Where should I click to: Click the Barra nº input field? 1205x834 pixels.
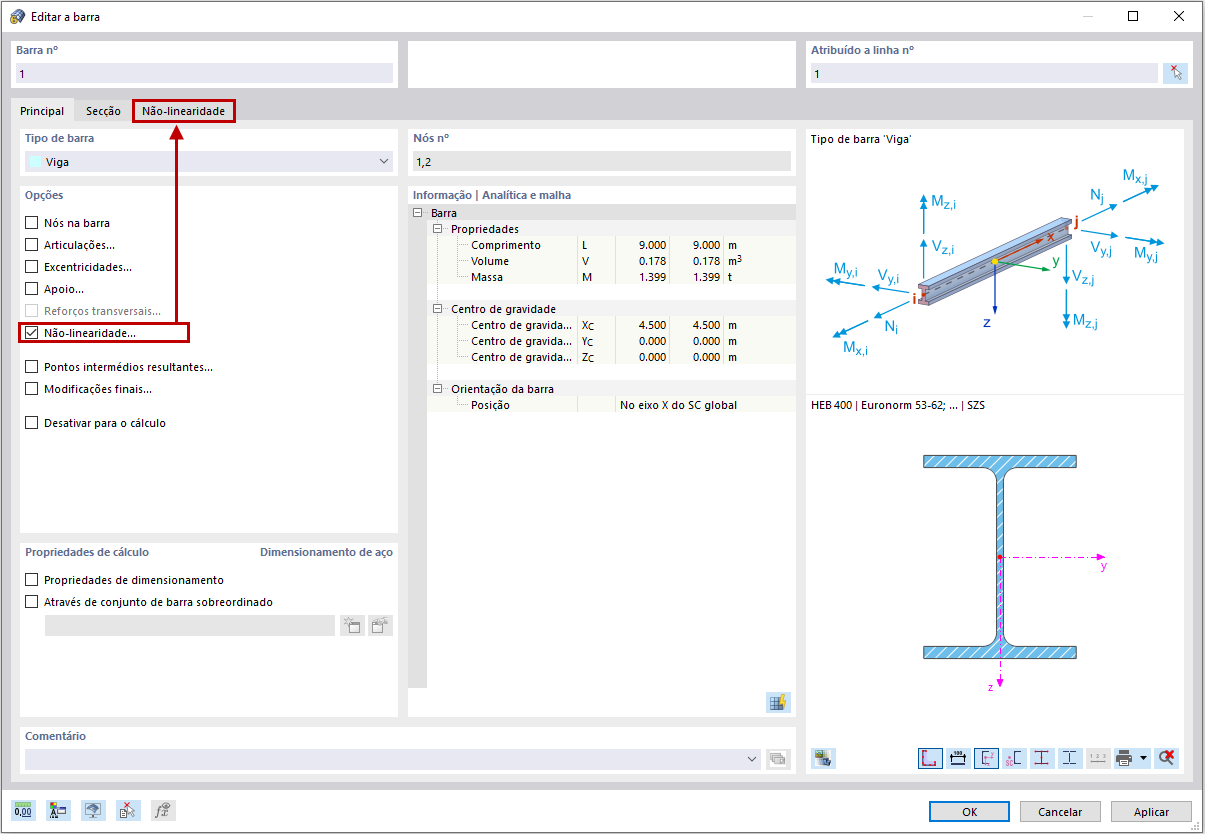click(x=204, y=73)
